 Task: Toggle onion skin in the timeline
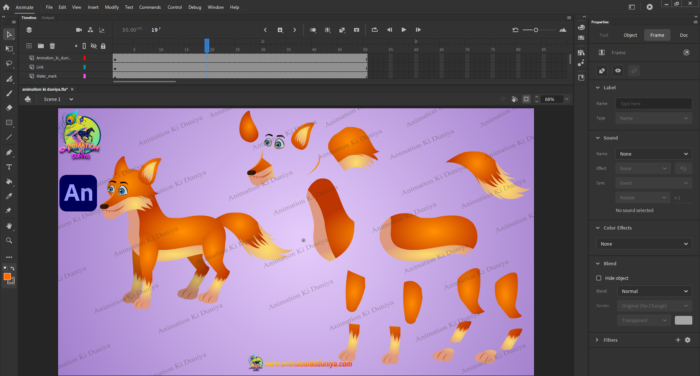click(313, 30)
